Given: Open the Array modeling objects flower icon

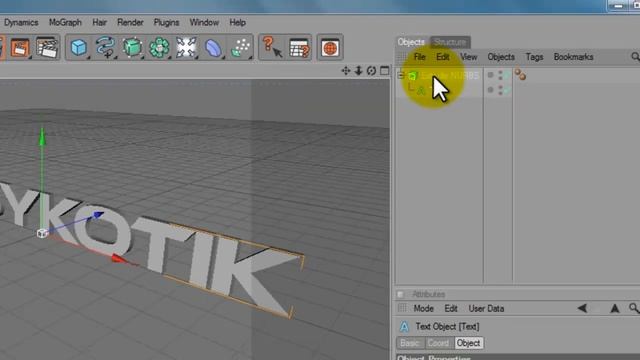Looking at the screenshot, I should pos(159,48).
